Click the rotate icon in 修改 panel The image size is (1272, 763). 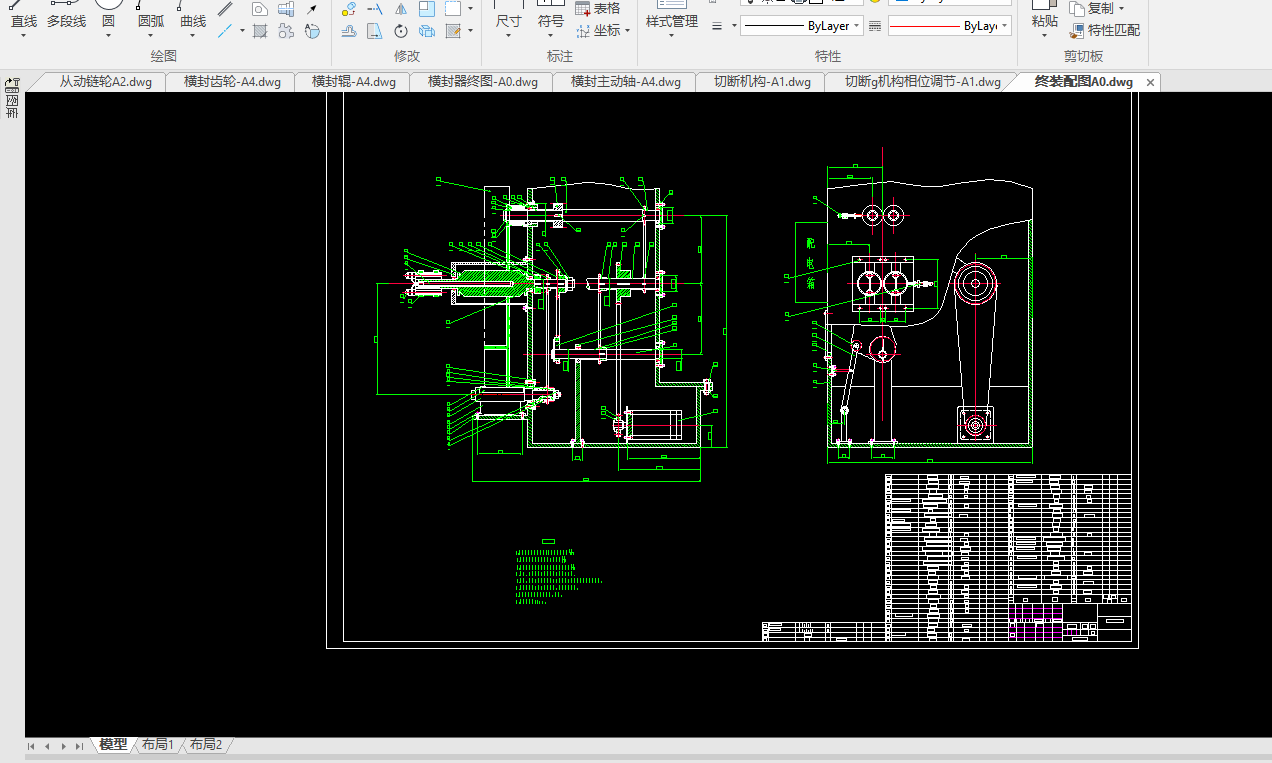tap(401, 31)
